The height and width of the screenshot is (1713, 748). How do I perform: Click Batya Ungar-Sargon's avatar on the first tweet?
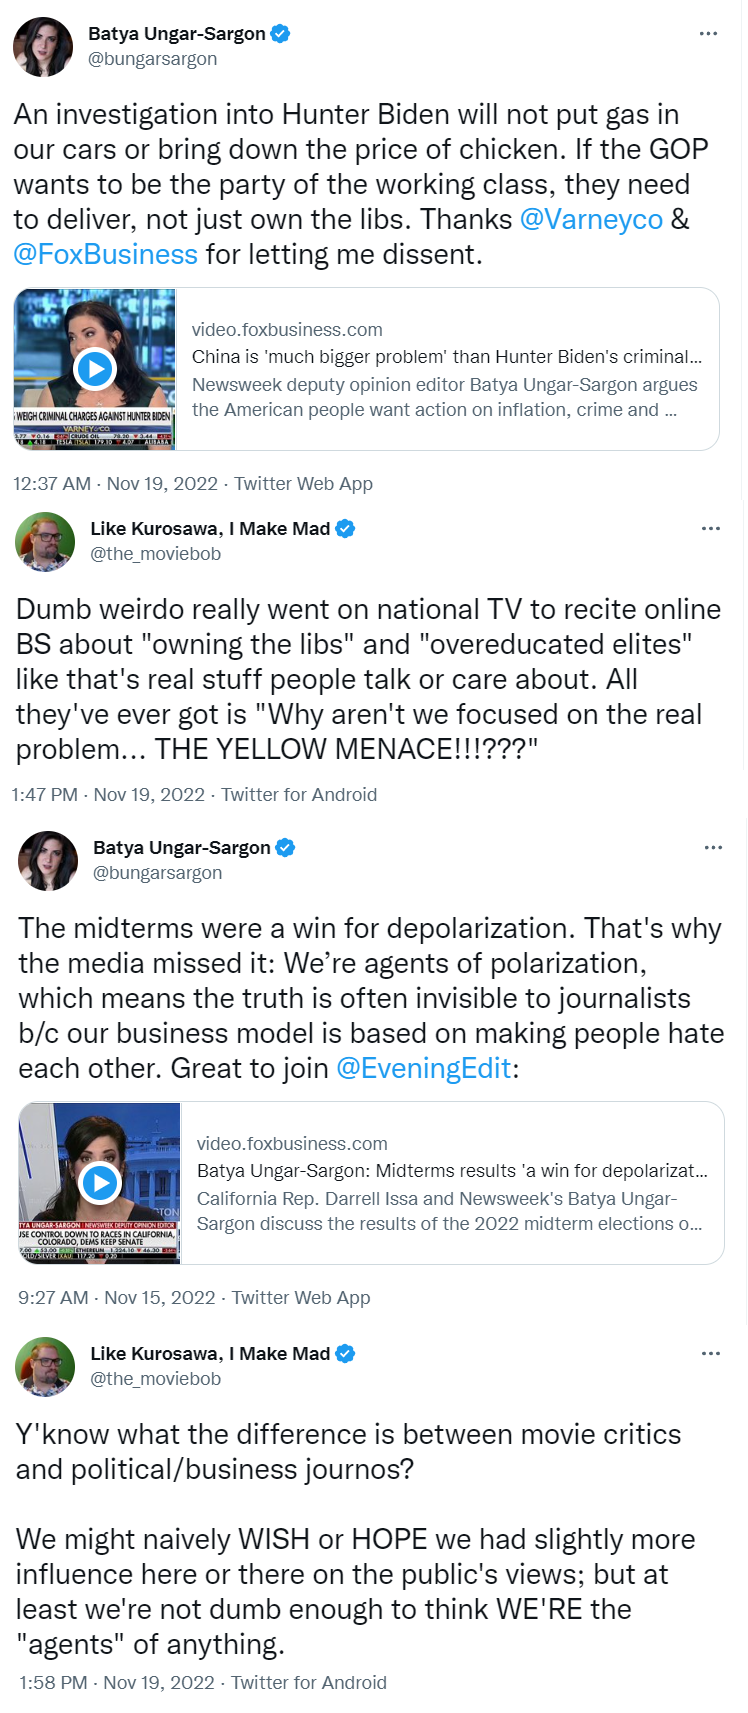[43, 47]
